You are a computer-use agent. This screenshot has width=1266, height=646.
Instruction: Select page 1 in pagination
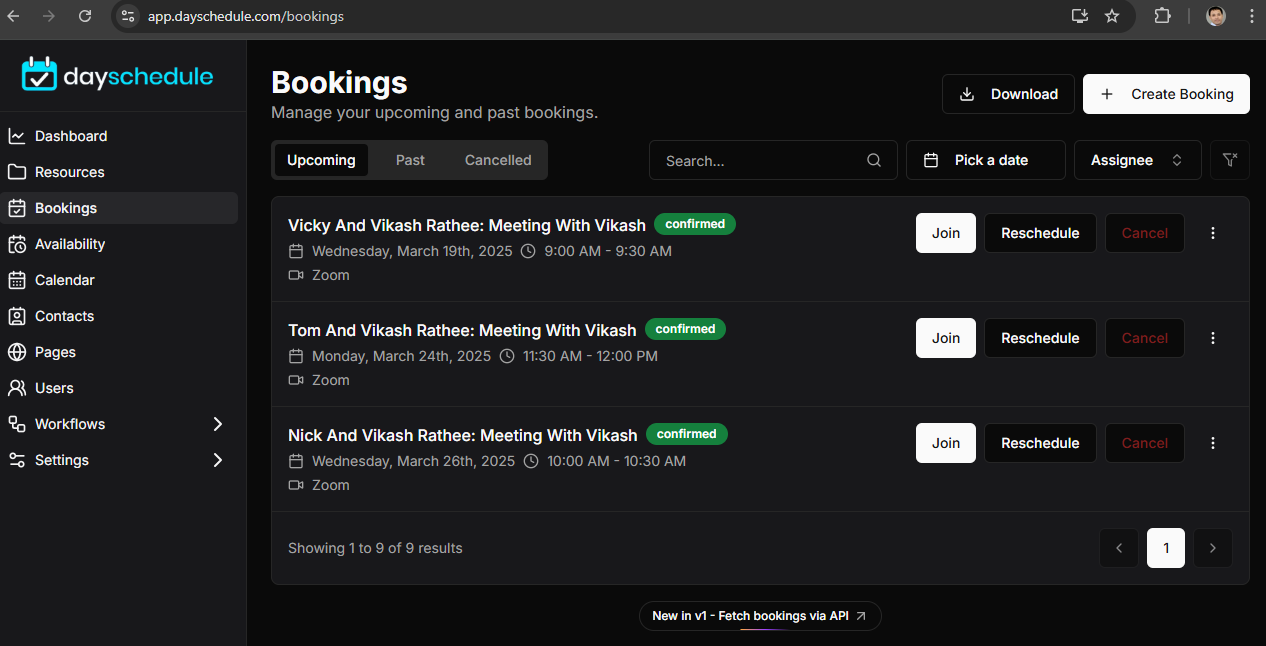pyautogui.click(x=1166, y=548)
